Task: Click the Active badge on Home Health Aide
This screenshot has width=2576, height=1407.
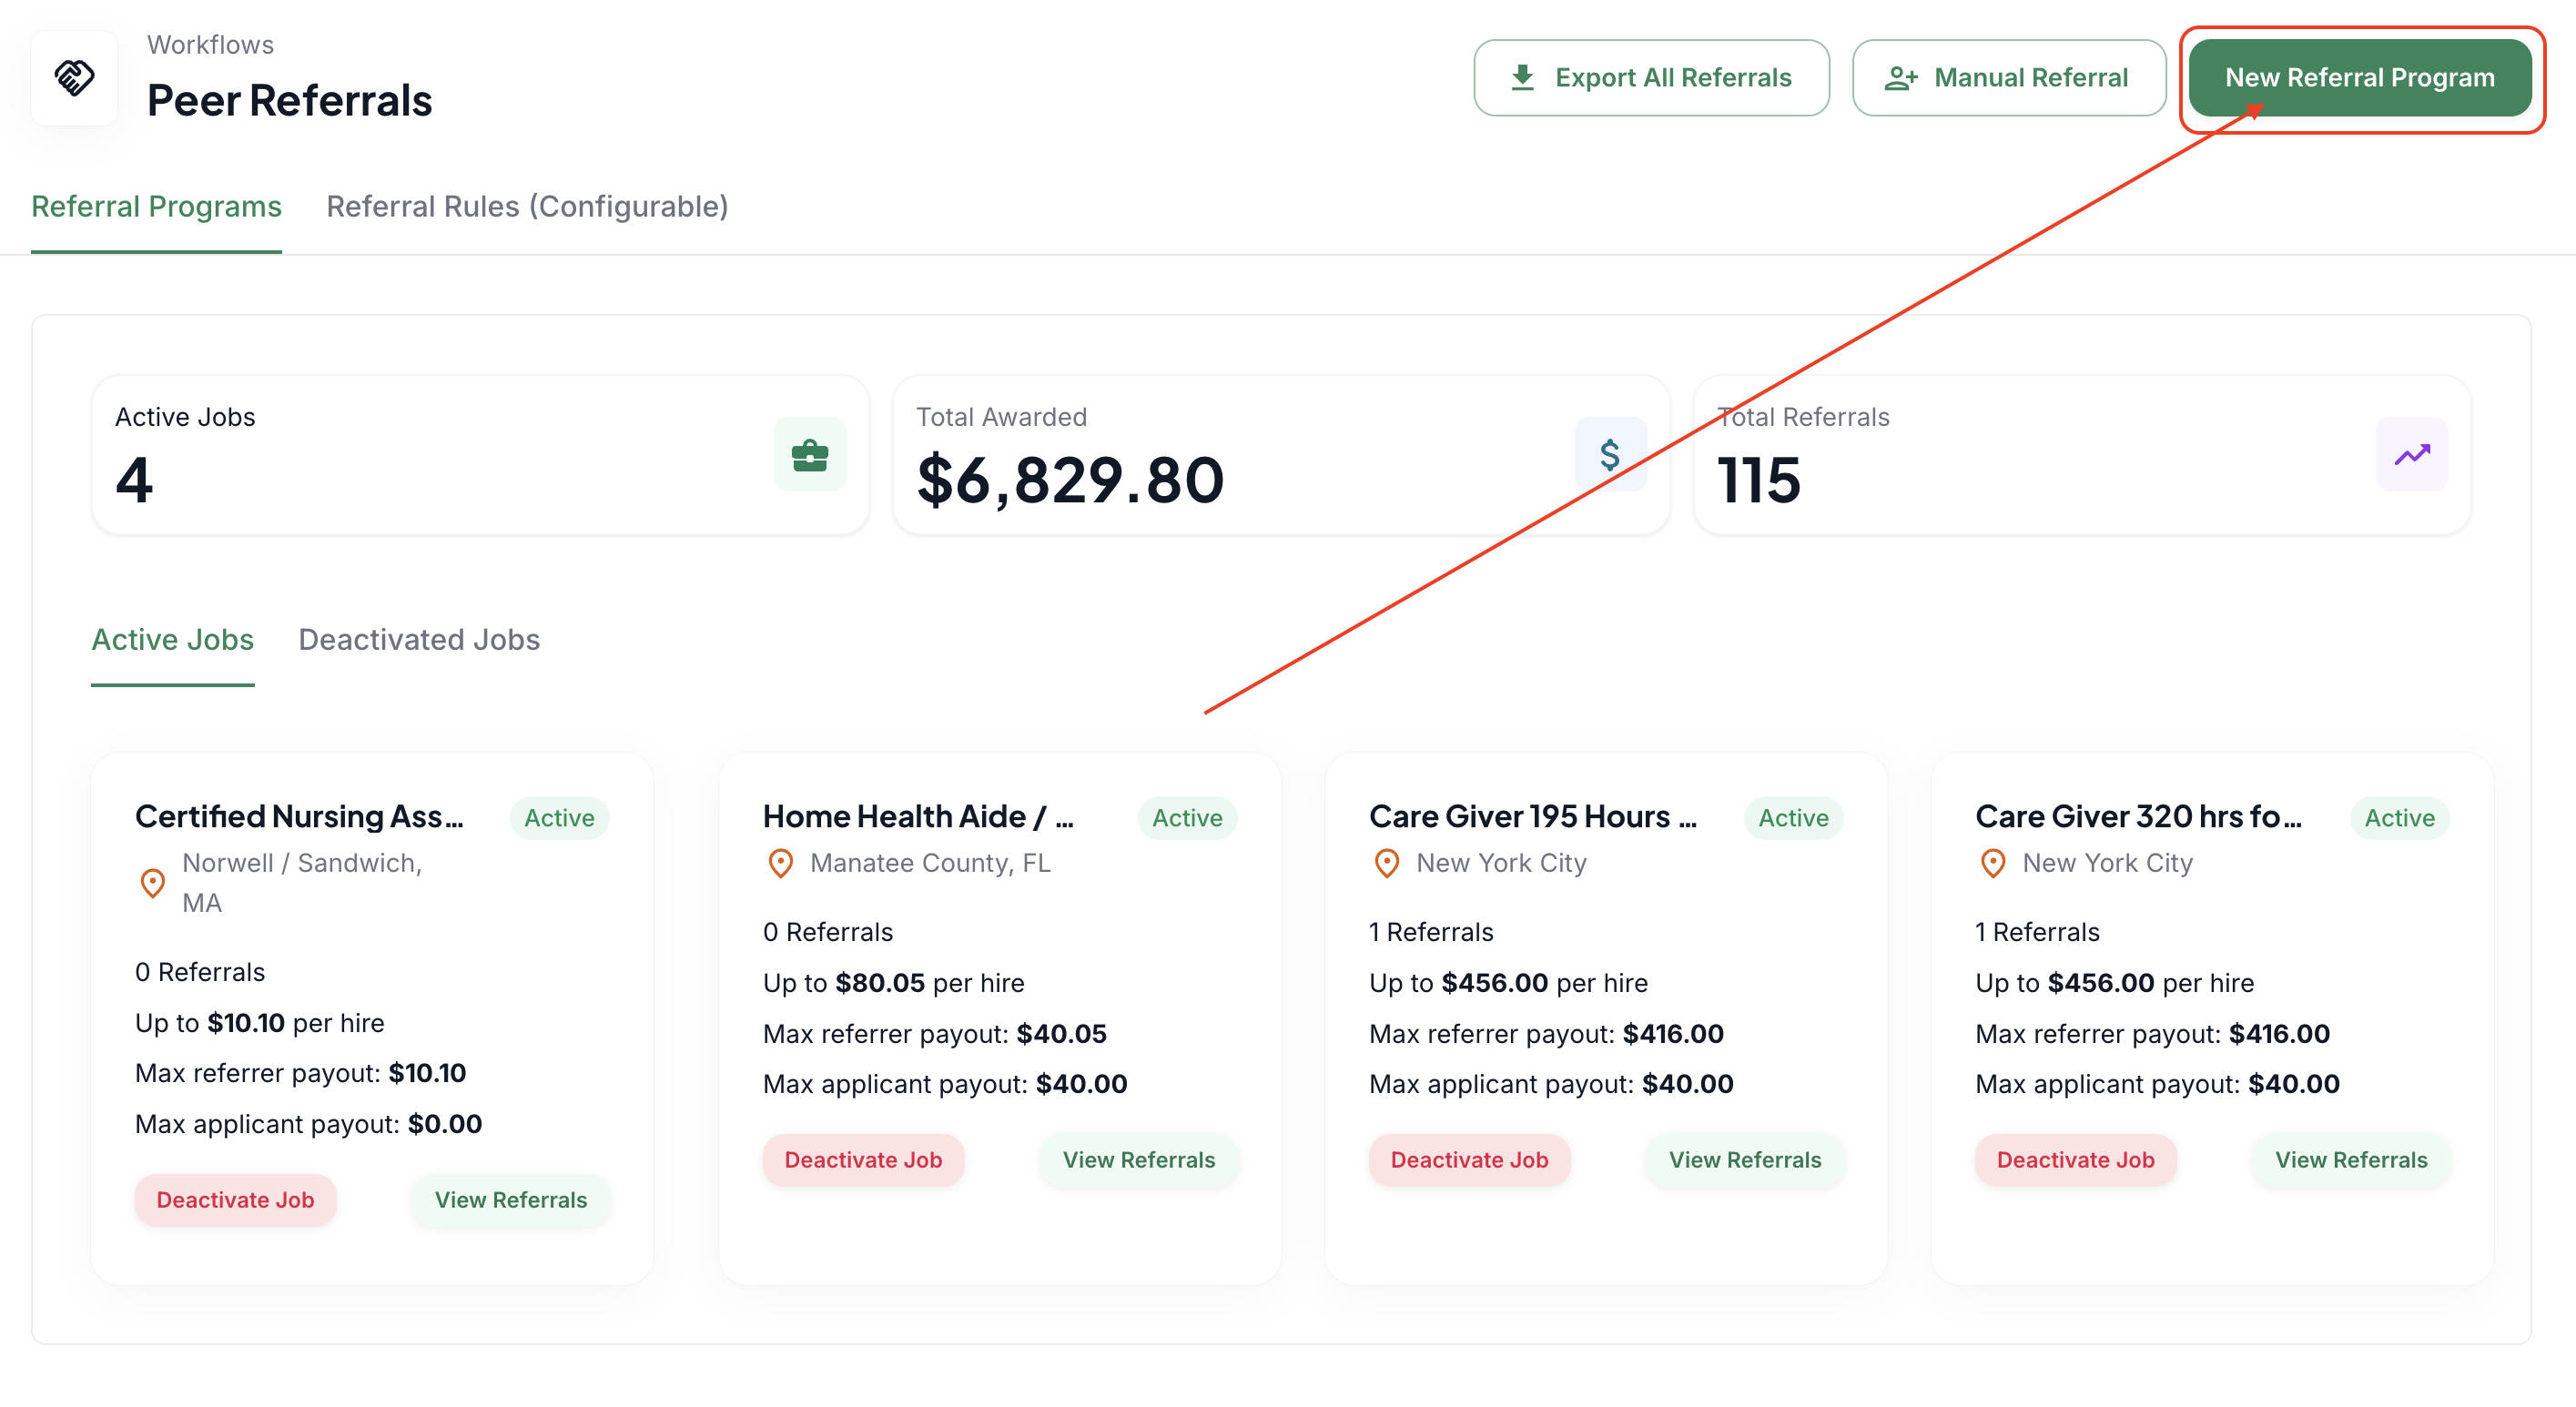Action: 1187,818
